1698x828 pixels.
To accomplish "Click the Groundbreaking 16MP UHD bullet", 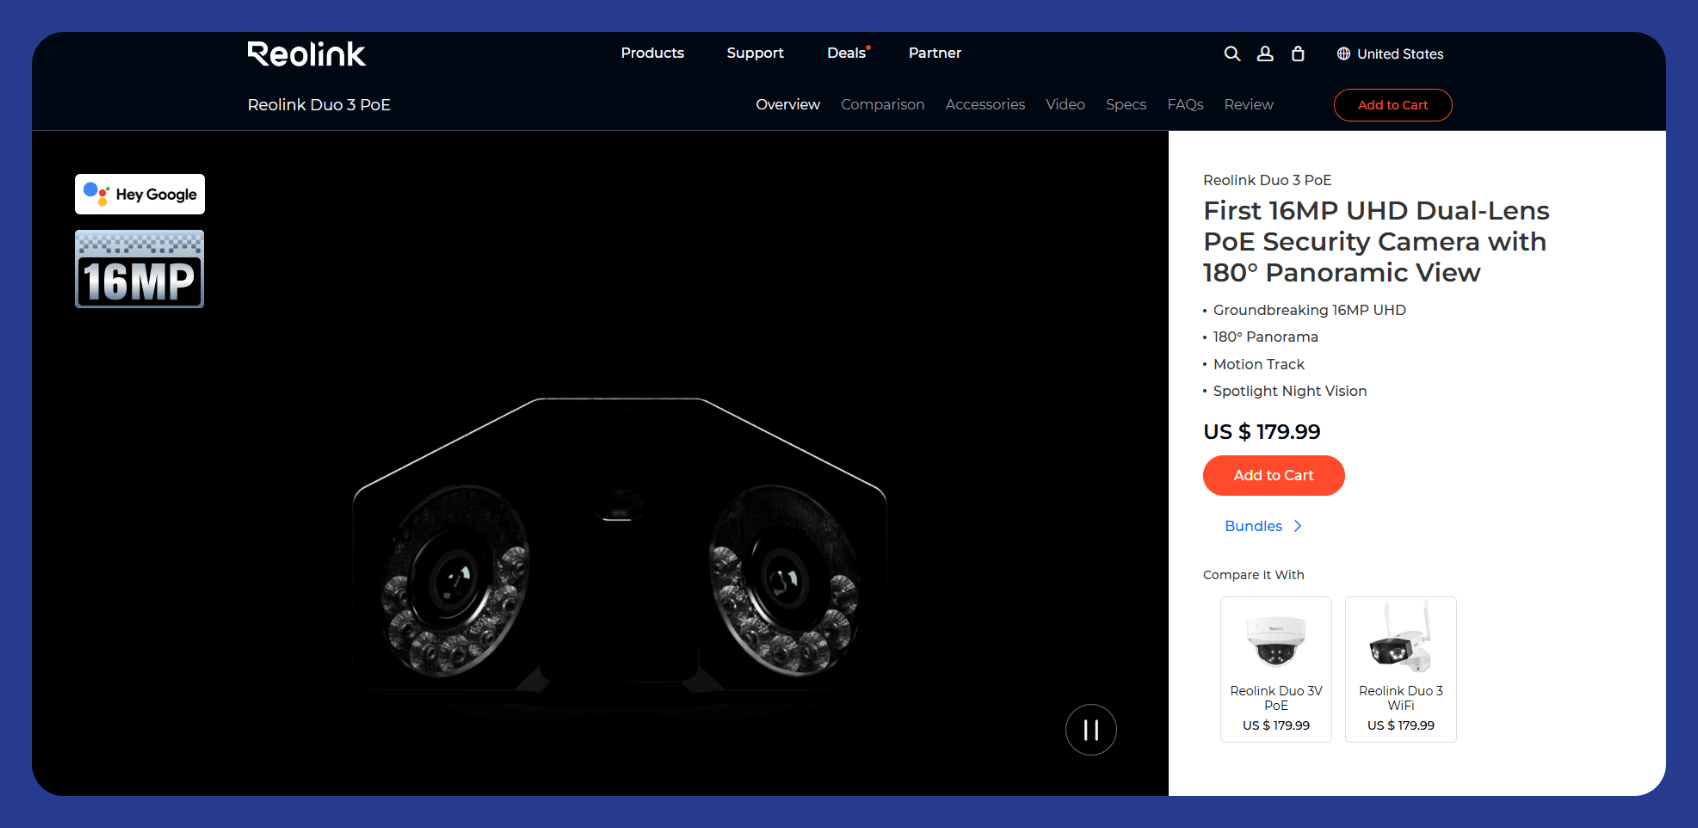I will point(1309,310).
